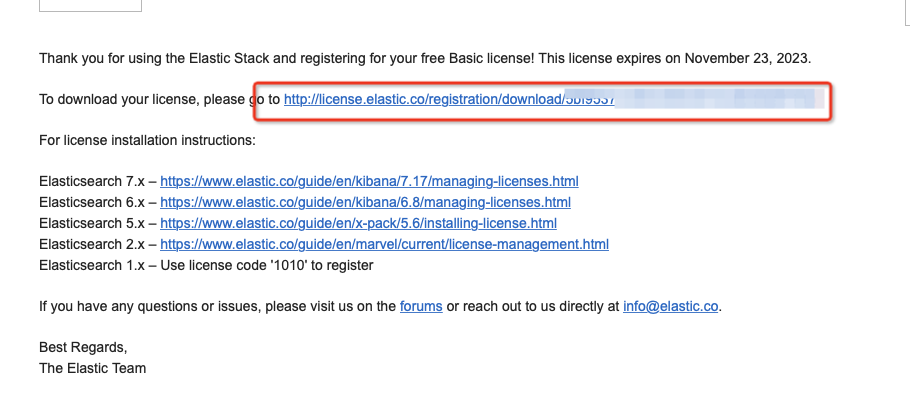Open the marvel license-management guide link
Image resolution: width=910 pixels, height=413 pixels.
[384, 244]
